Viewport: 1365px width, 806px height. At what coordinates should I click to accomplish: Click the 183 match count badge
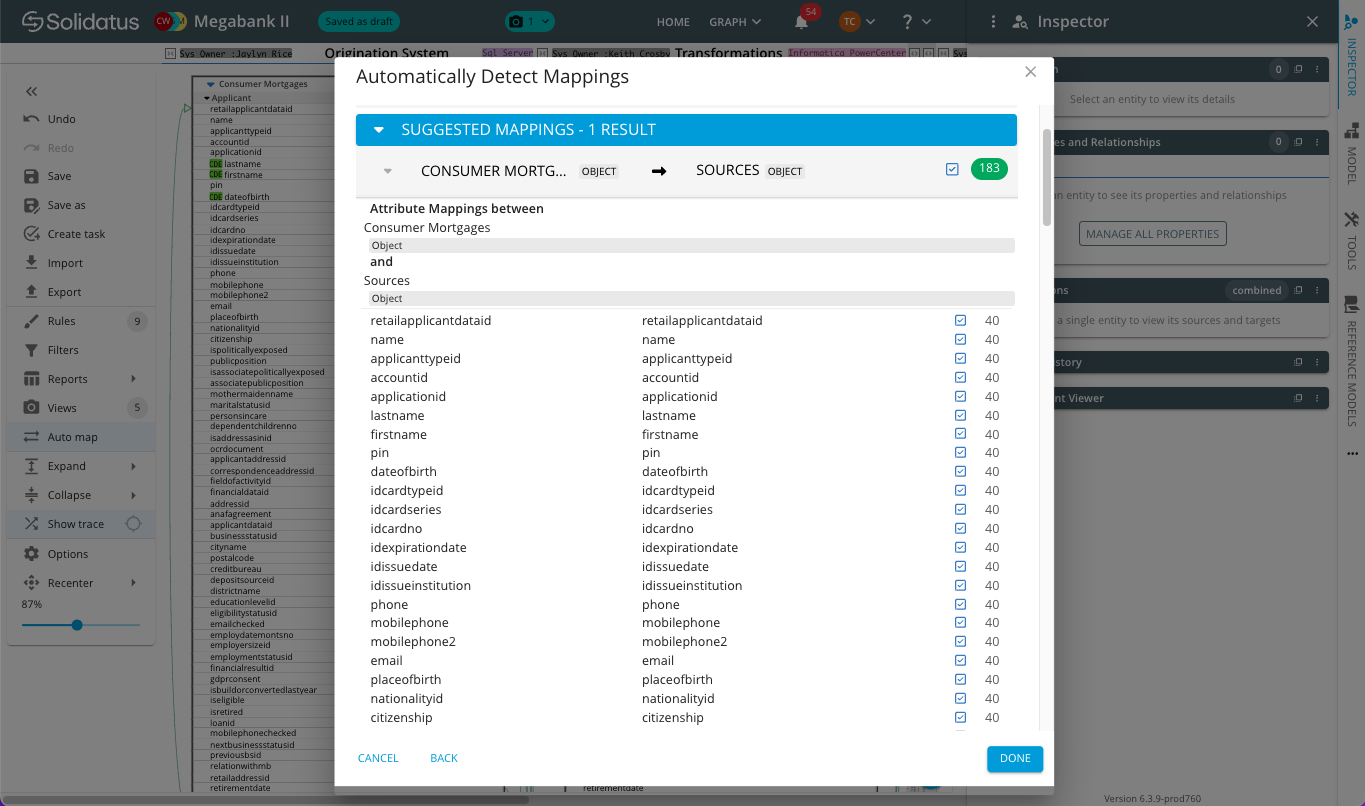(x=989, y=169)
